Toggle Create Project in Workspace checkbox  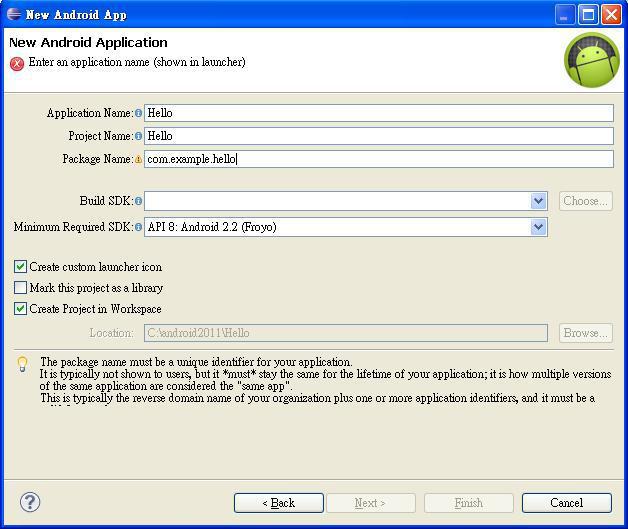click(x=21, y=309)
